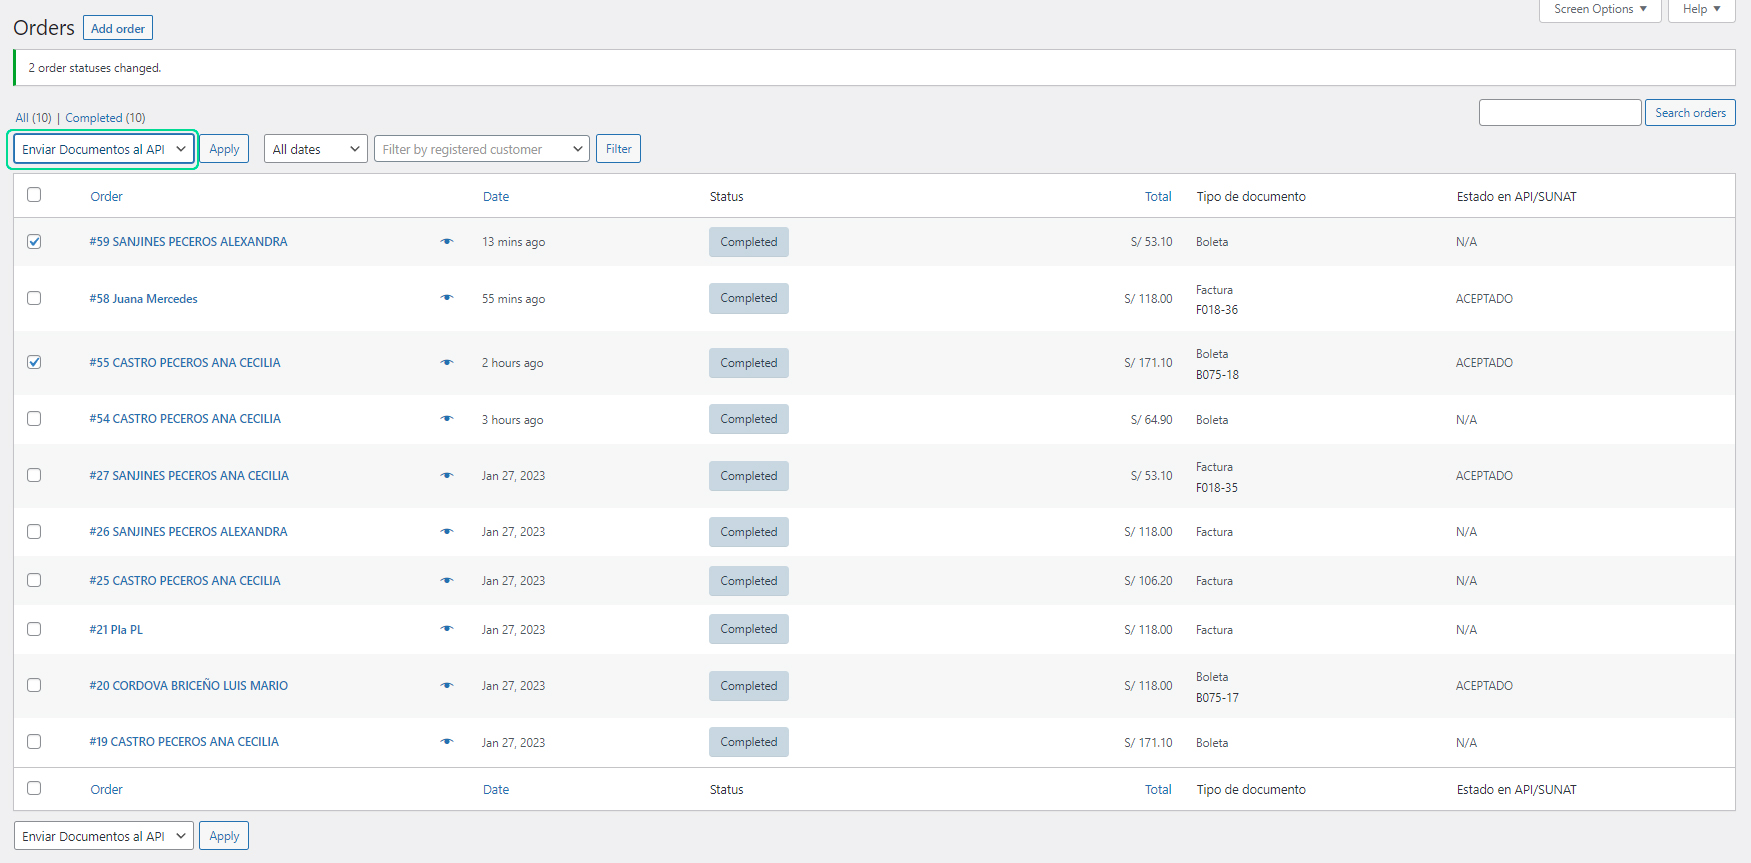Viewport: 1751px width, 863px height.
Task: Preview order #59 with eye icon
Action: click(446, 242)
